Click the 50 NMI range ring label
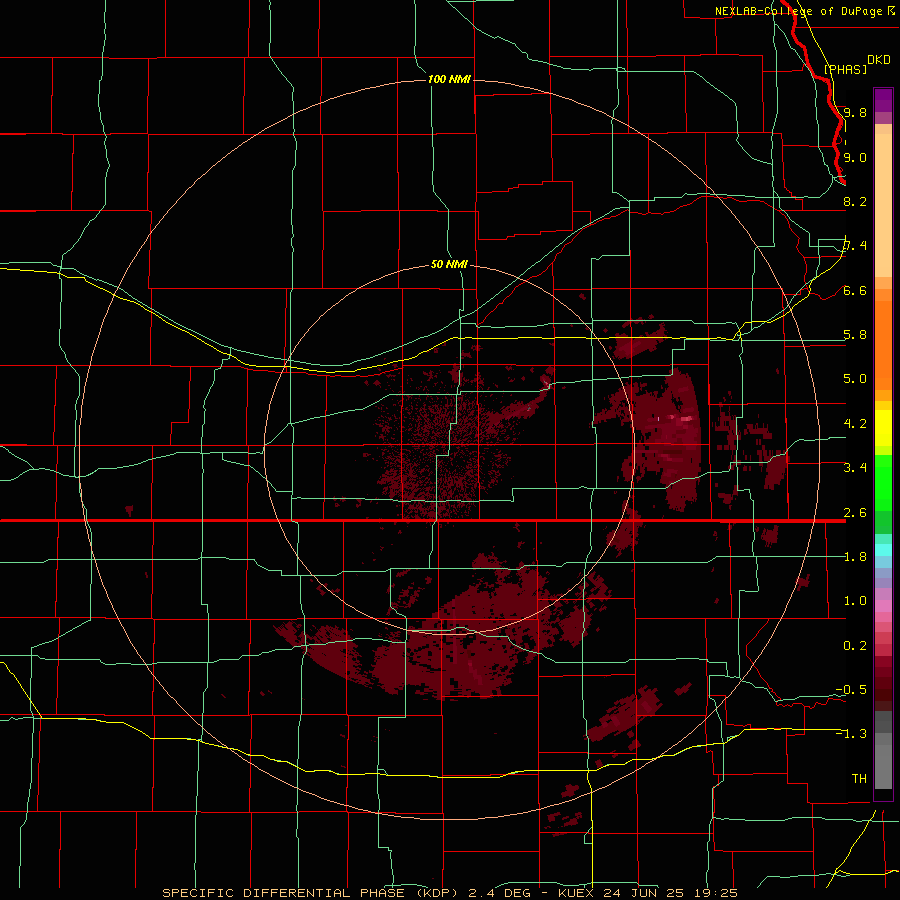The image size is (900, 900). [x=449, y=264]
